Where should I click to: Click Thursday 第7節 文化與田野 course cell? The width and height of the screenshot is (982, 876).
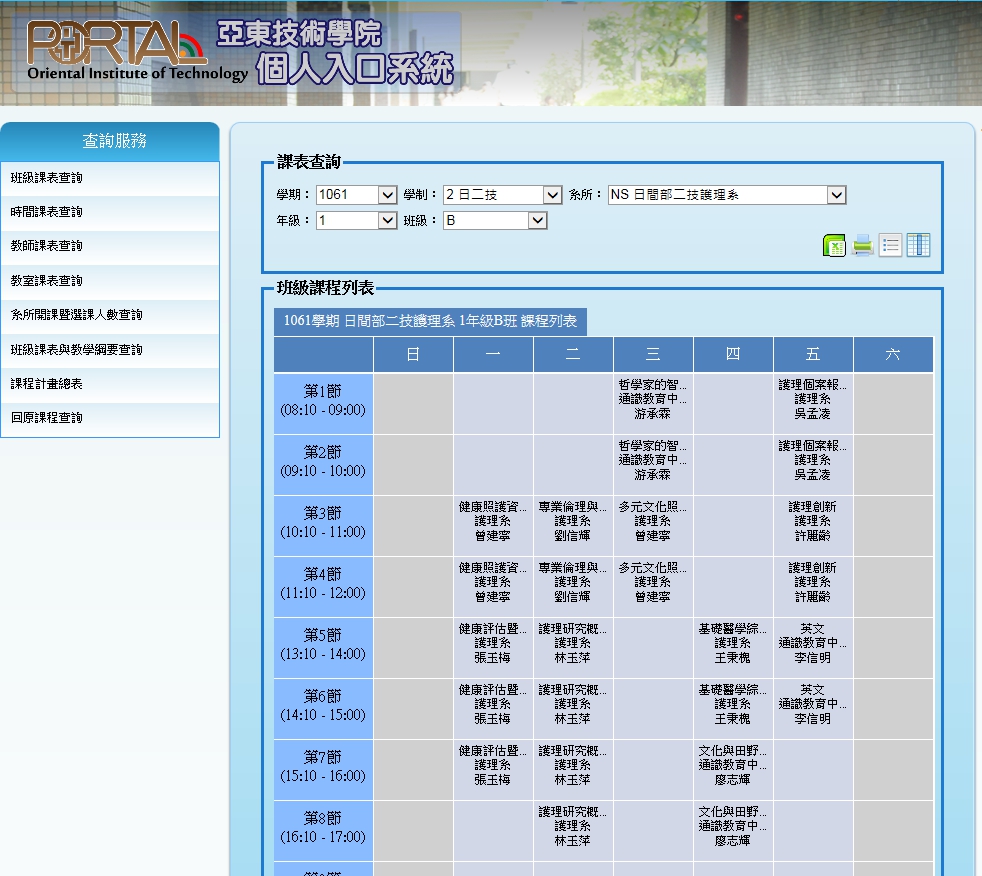[733, 770]
